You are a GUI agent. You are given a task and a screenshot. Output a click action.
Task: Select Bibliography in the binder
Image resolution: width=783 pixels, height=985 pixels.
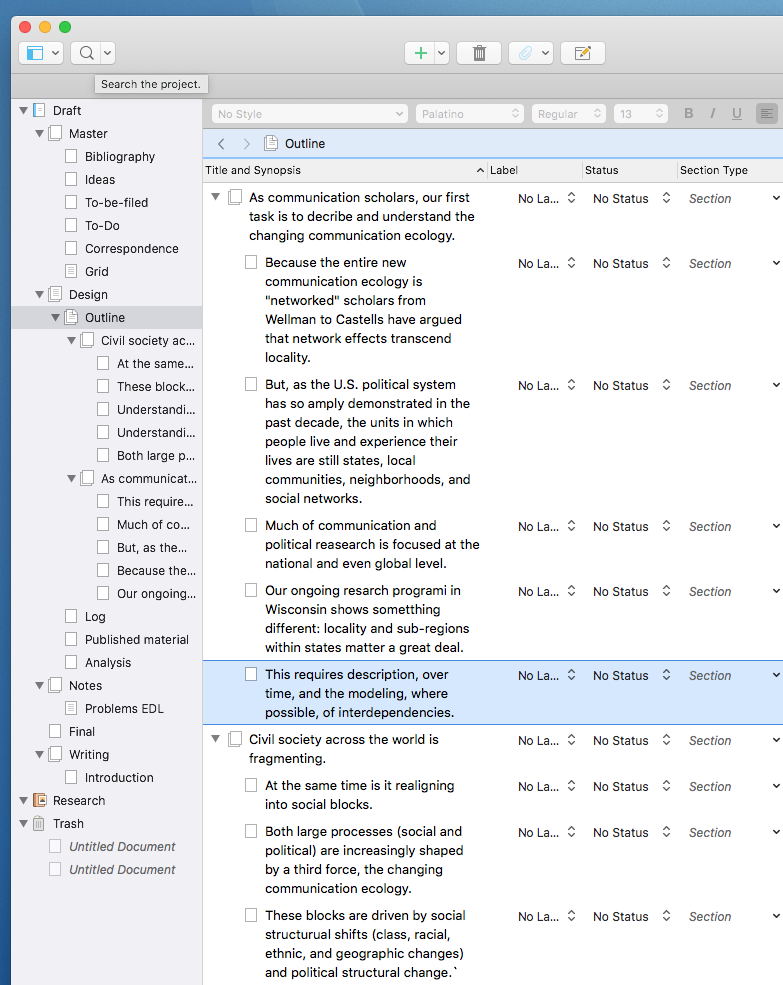[119, 157]
